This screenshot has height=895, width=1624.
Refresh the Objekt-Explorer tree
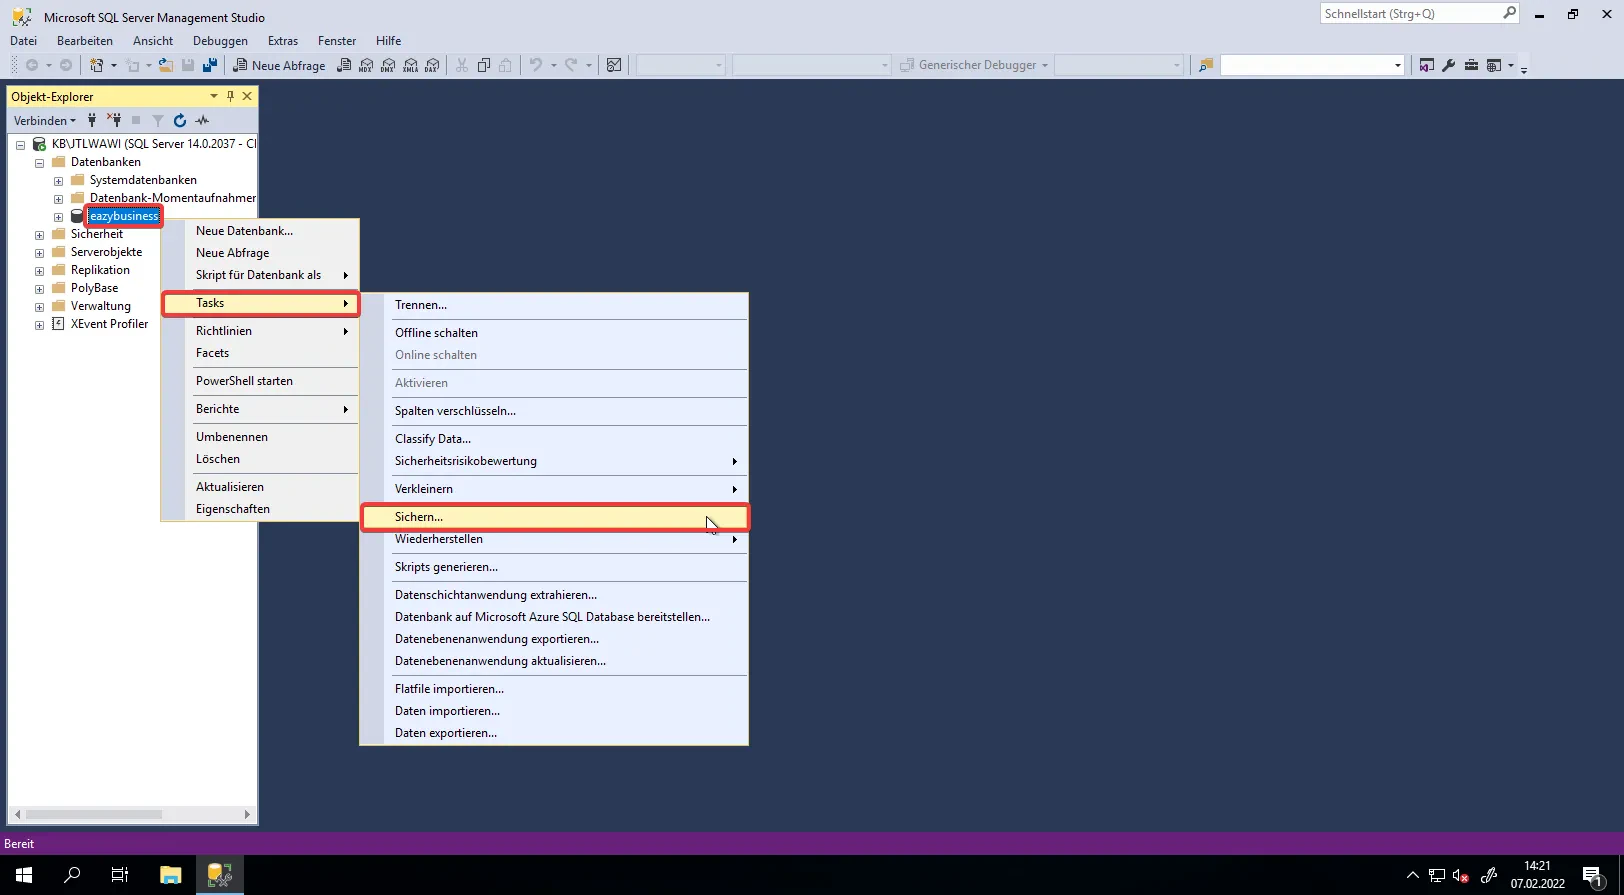click(180, 120)
